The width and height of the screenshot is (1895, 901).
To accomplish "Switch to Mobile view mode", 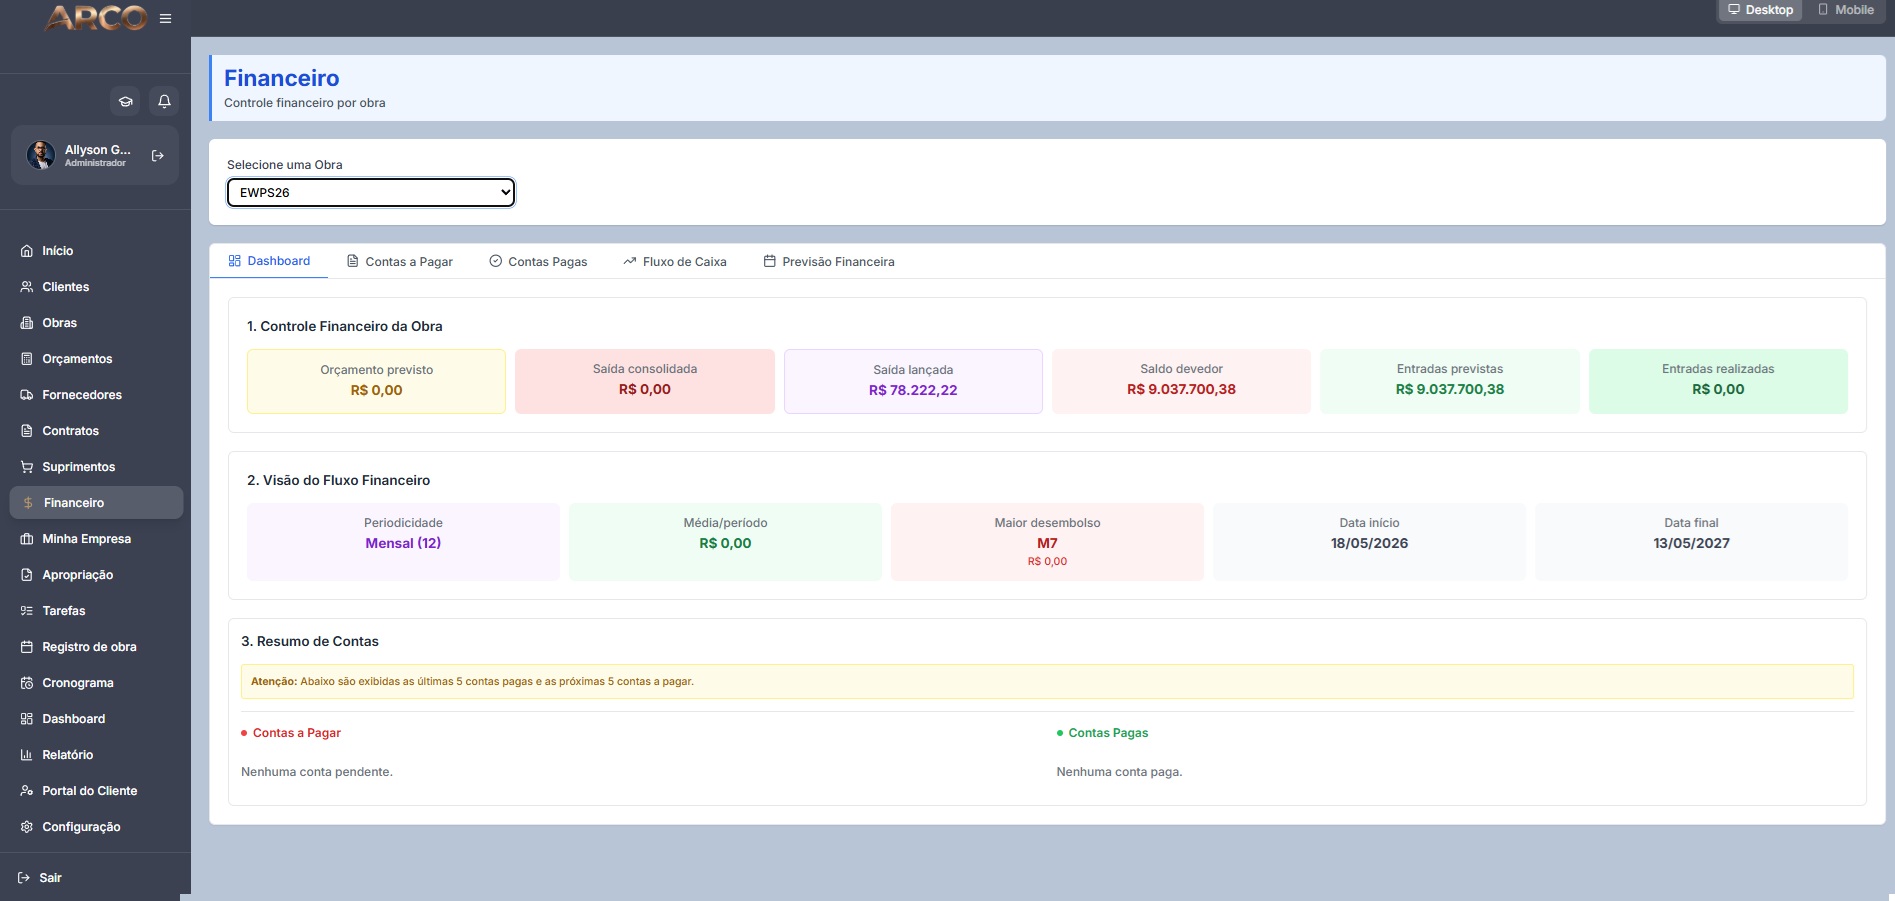I will coord(1846,10).
